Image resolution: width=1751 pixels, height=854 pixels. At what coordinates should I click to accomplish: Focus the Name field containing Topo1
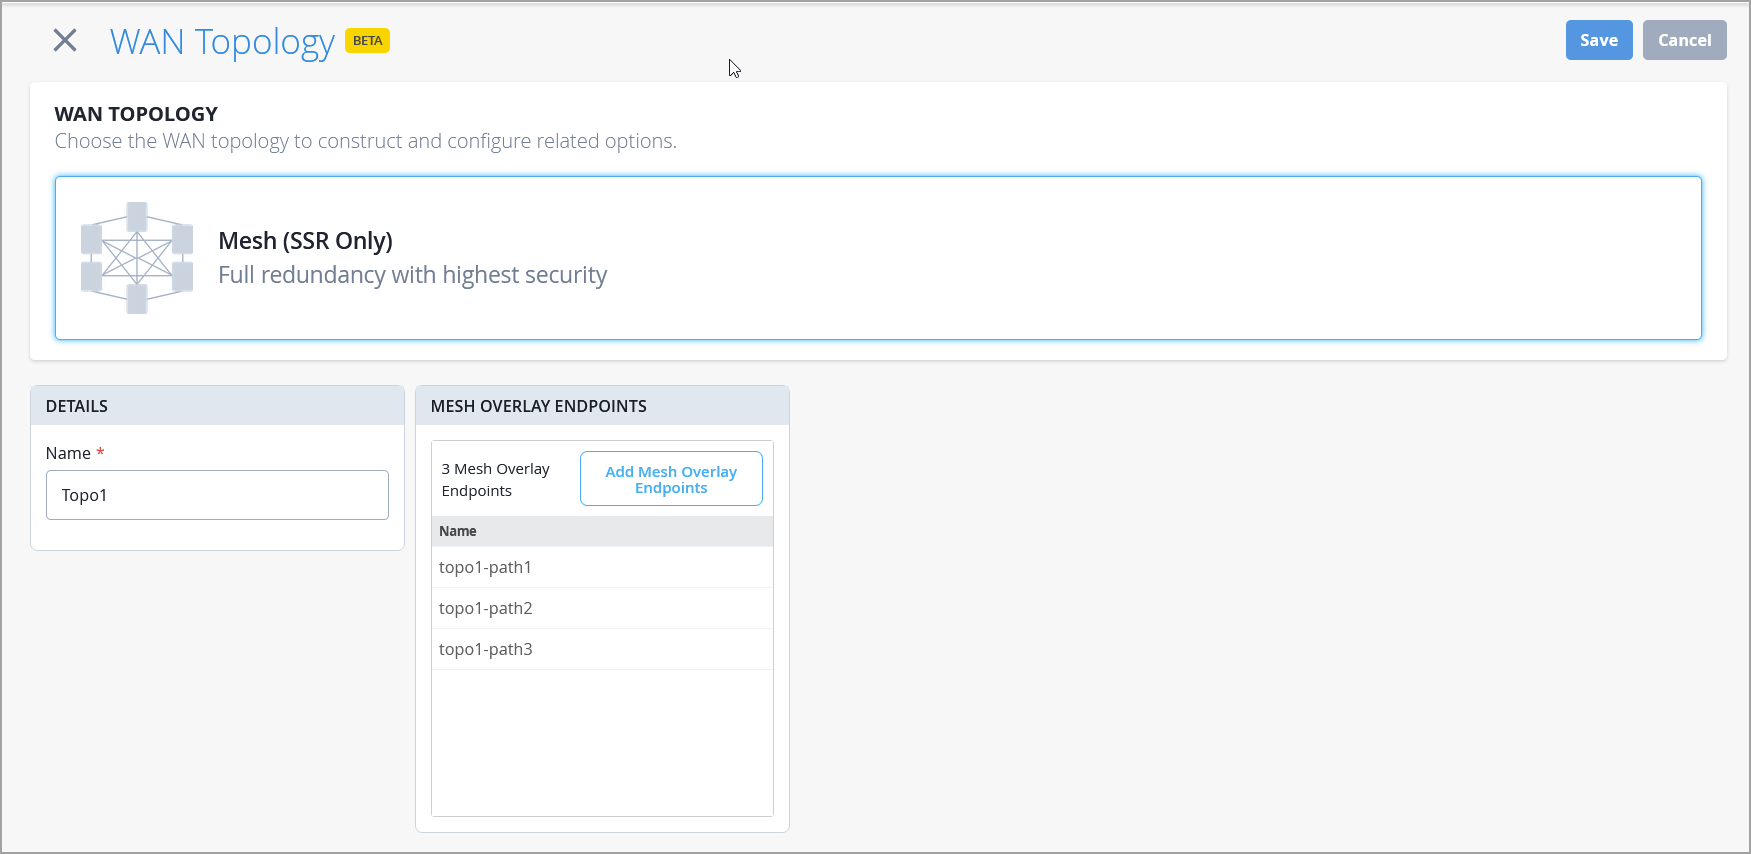(x=217, y=495)
